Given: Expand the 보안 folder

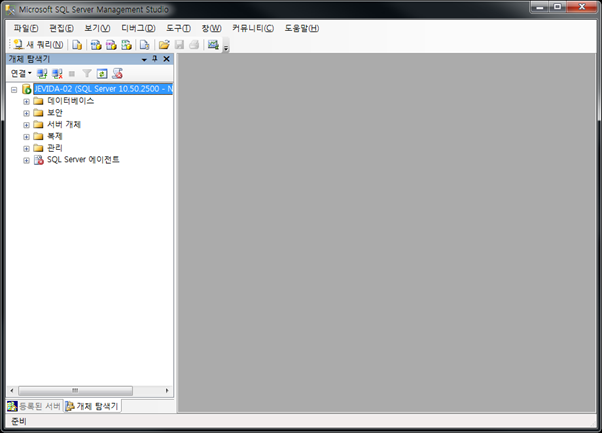Looking at the screenshot, I should 26,113.
